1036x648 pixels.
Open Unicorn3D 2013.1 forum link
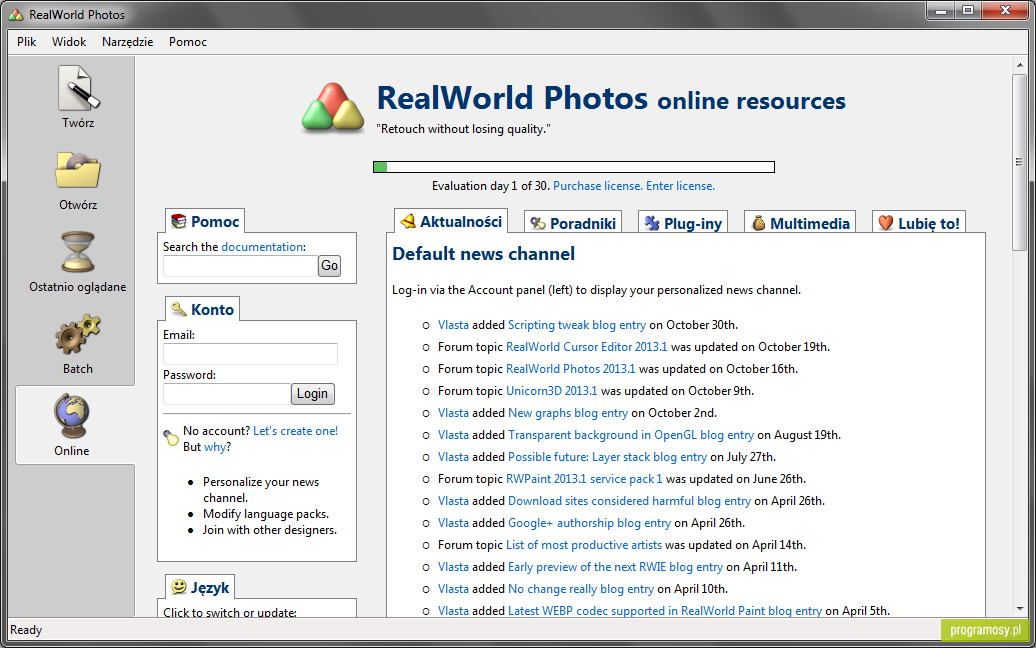552,391
